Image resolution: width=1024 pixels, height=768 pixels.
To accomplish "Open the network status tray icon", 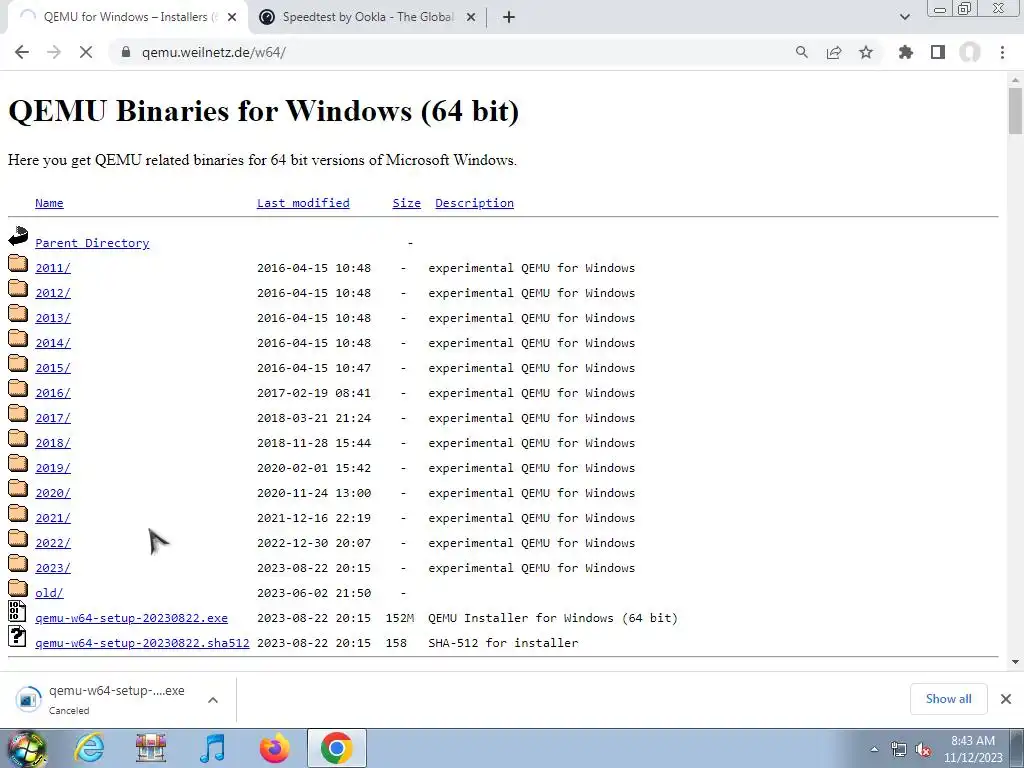I will coord(899,749).
